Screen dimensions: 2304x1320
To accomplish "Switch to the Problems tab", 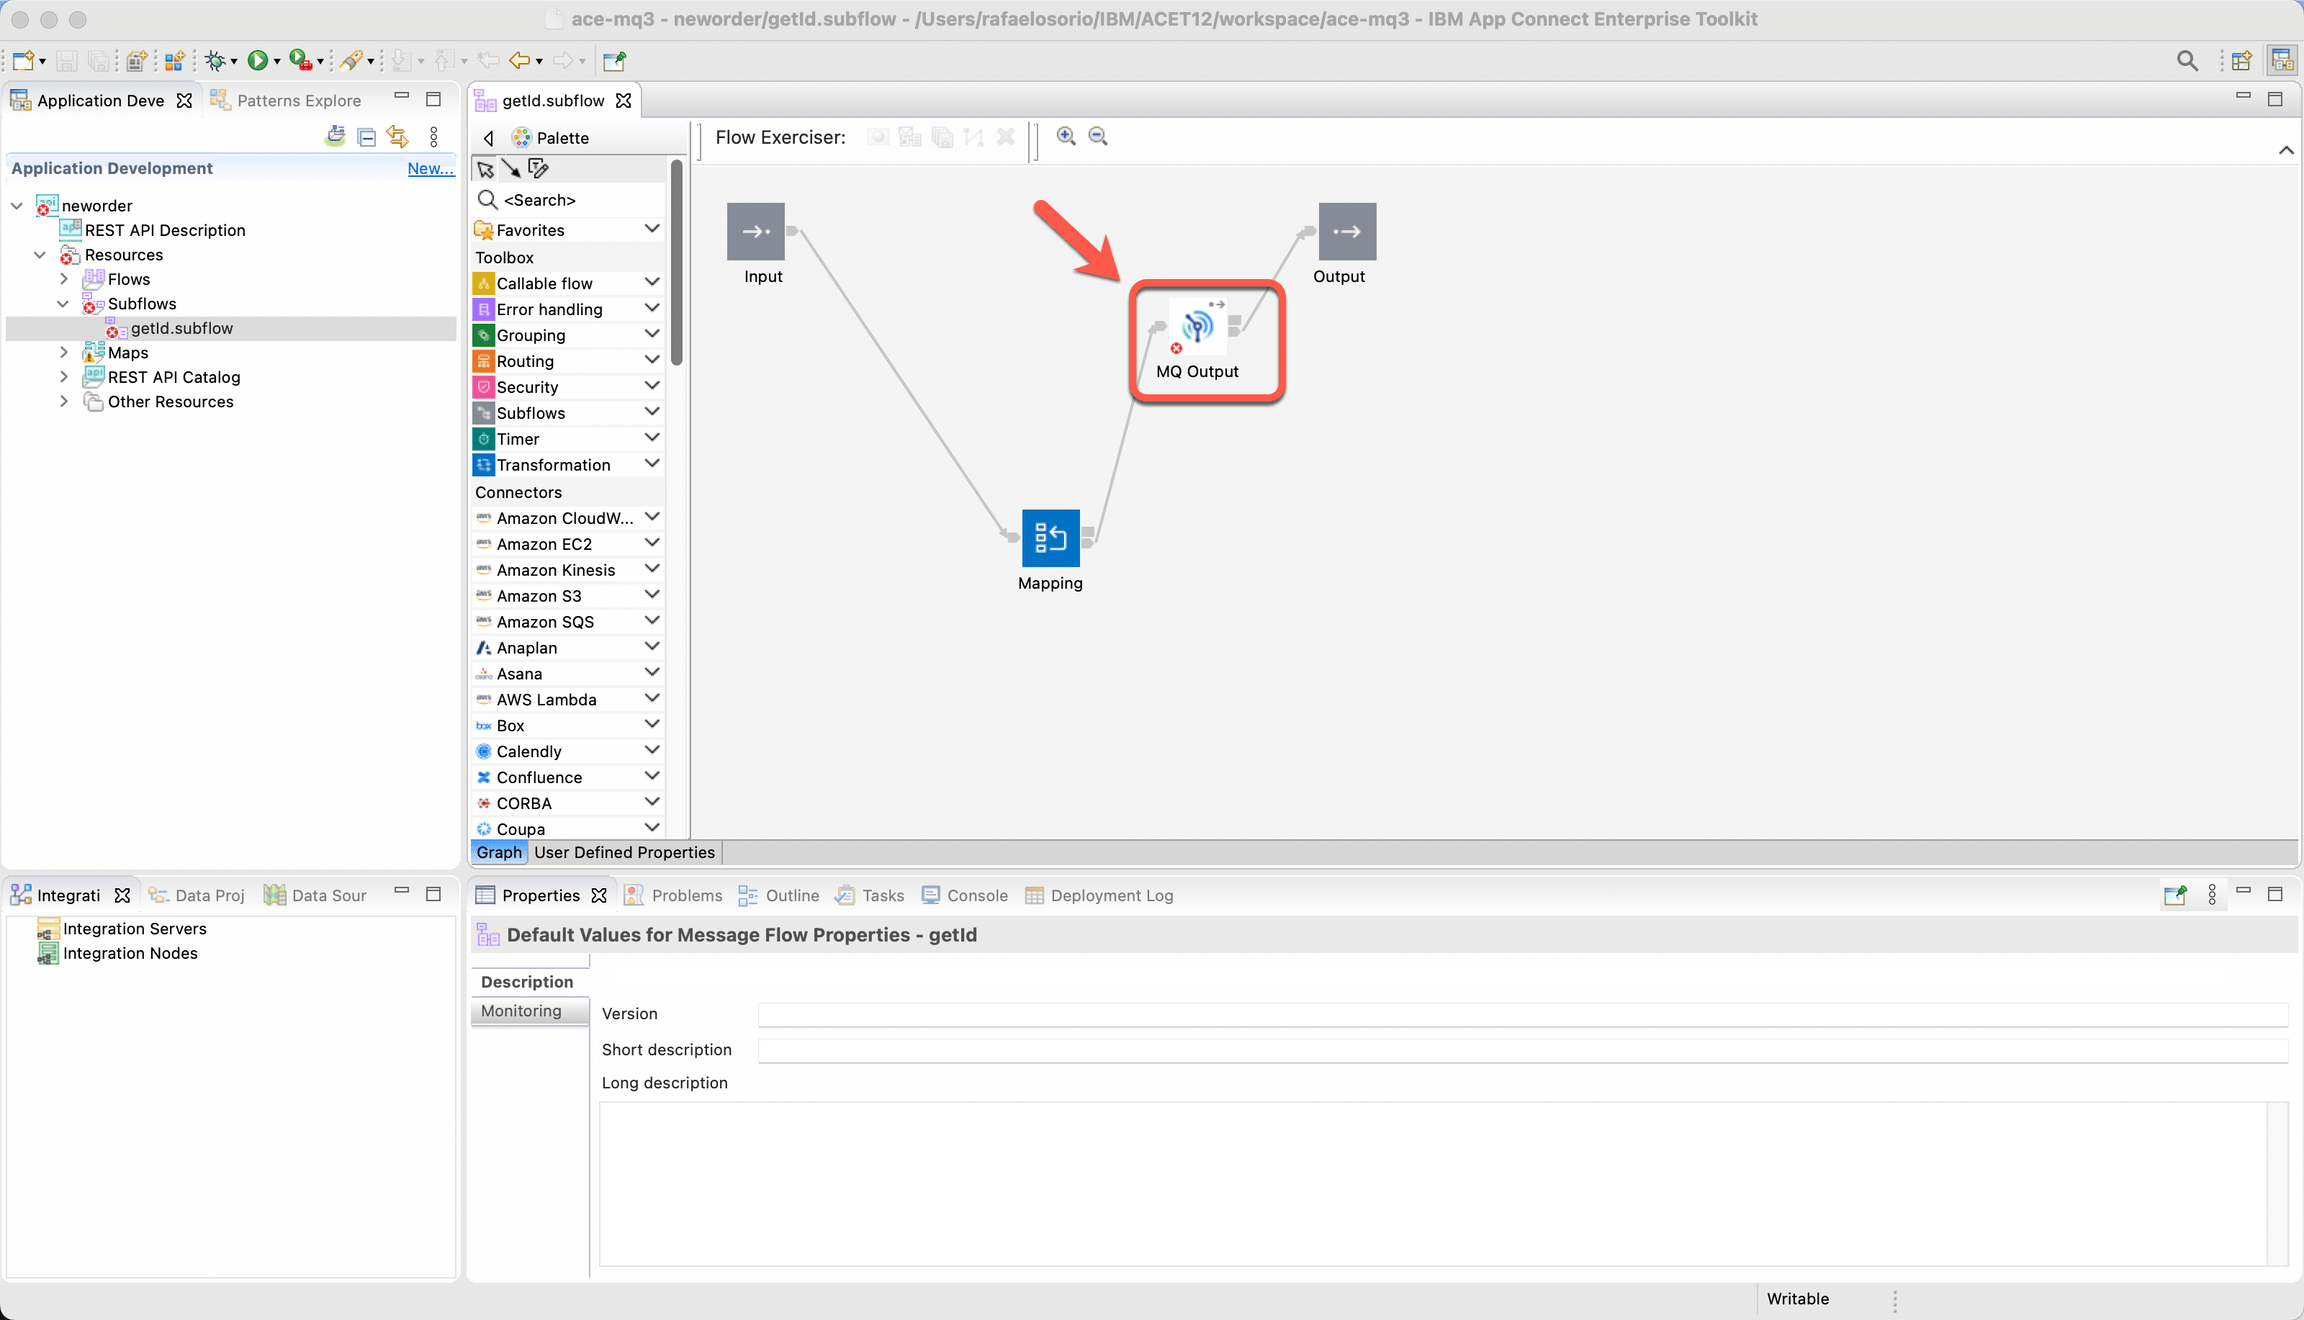I will coord(686,896).
